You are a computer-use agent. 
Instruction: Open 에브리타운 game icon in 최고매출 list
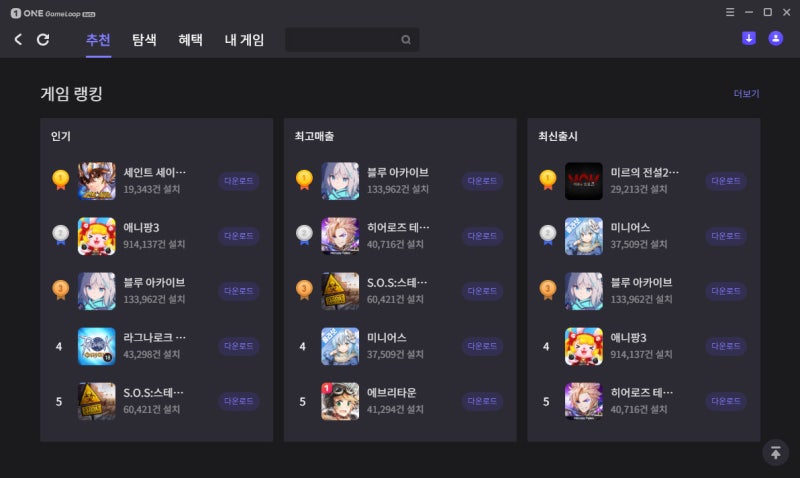pyautogui.click(x=340, y=401)
